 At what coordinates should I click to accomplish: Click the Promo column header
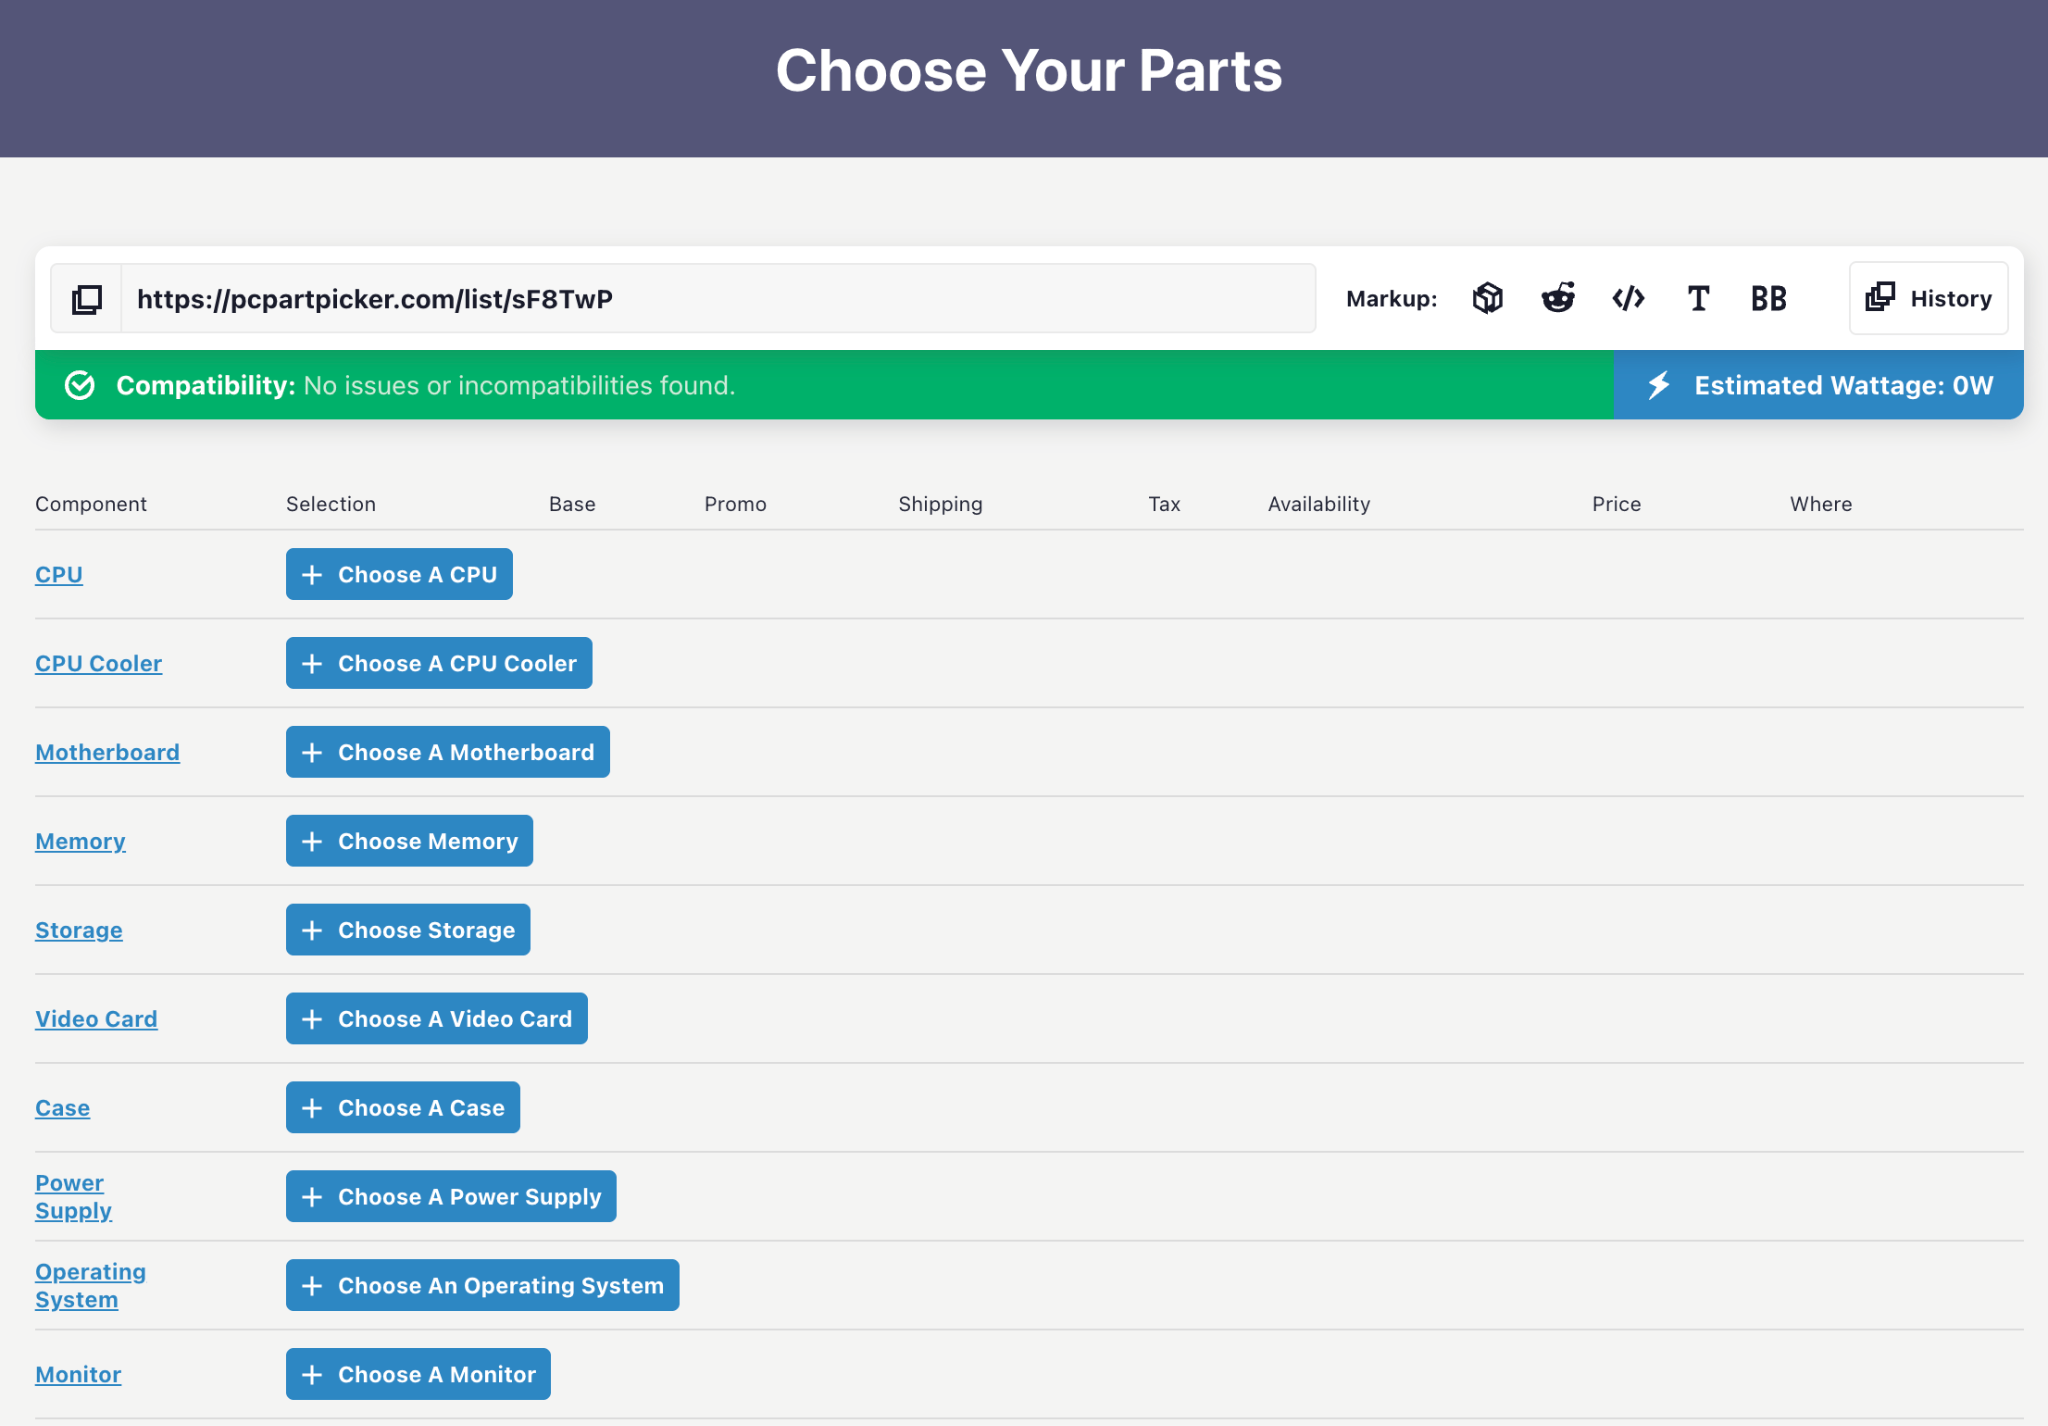point(735,504)
